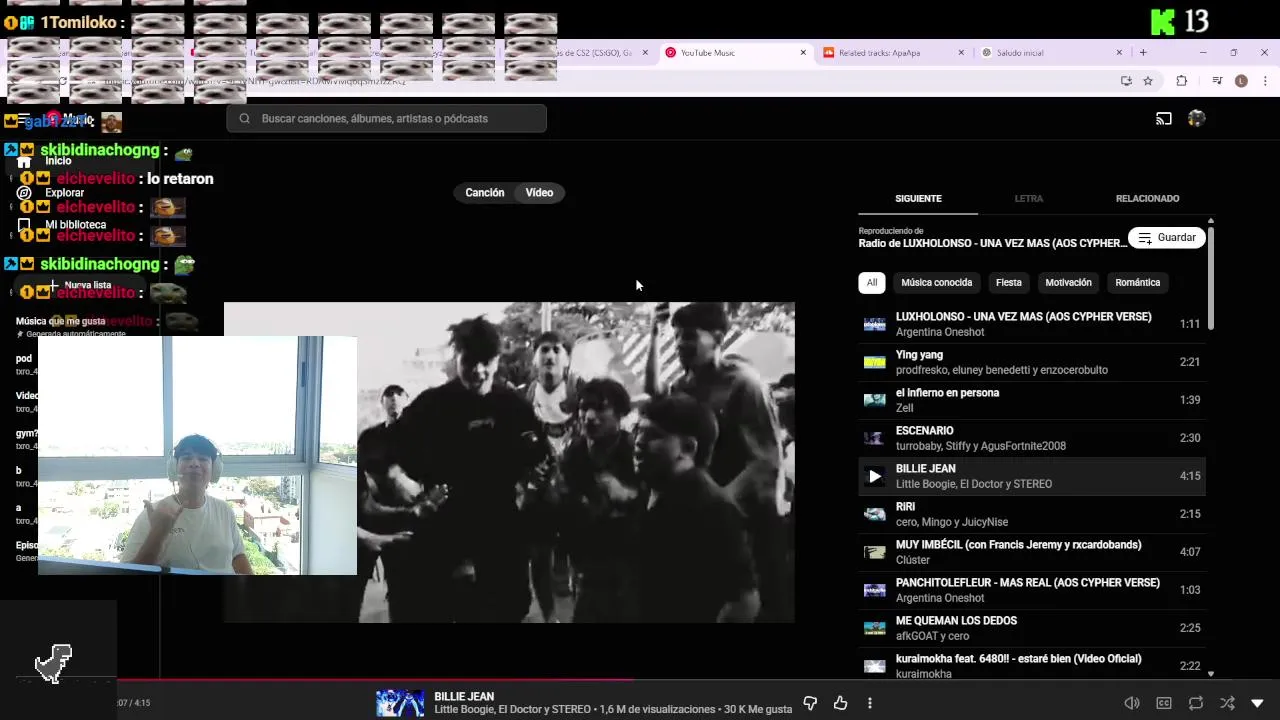1280x720 pixels.
Task: Bookmark this page with the star icon
Action: point(1148,81)
